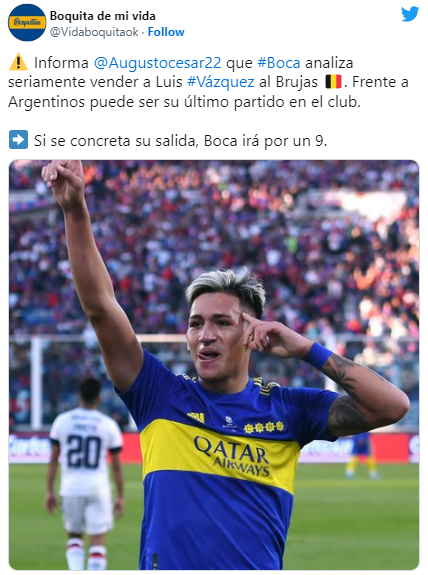Click the Qatar Airways logo on the jersey
The height and width of the screenshot is (575, 428).
(x=232, y=456)
